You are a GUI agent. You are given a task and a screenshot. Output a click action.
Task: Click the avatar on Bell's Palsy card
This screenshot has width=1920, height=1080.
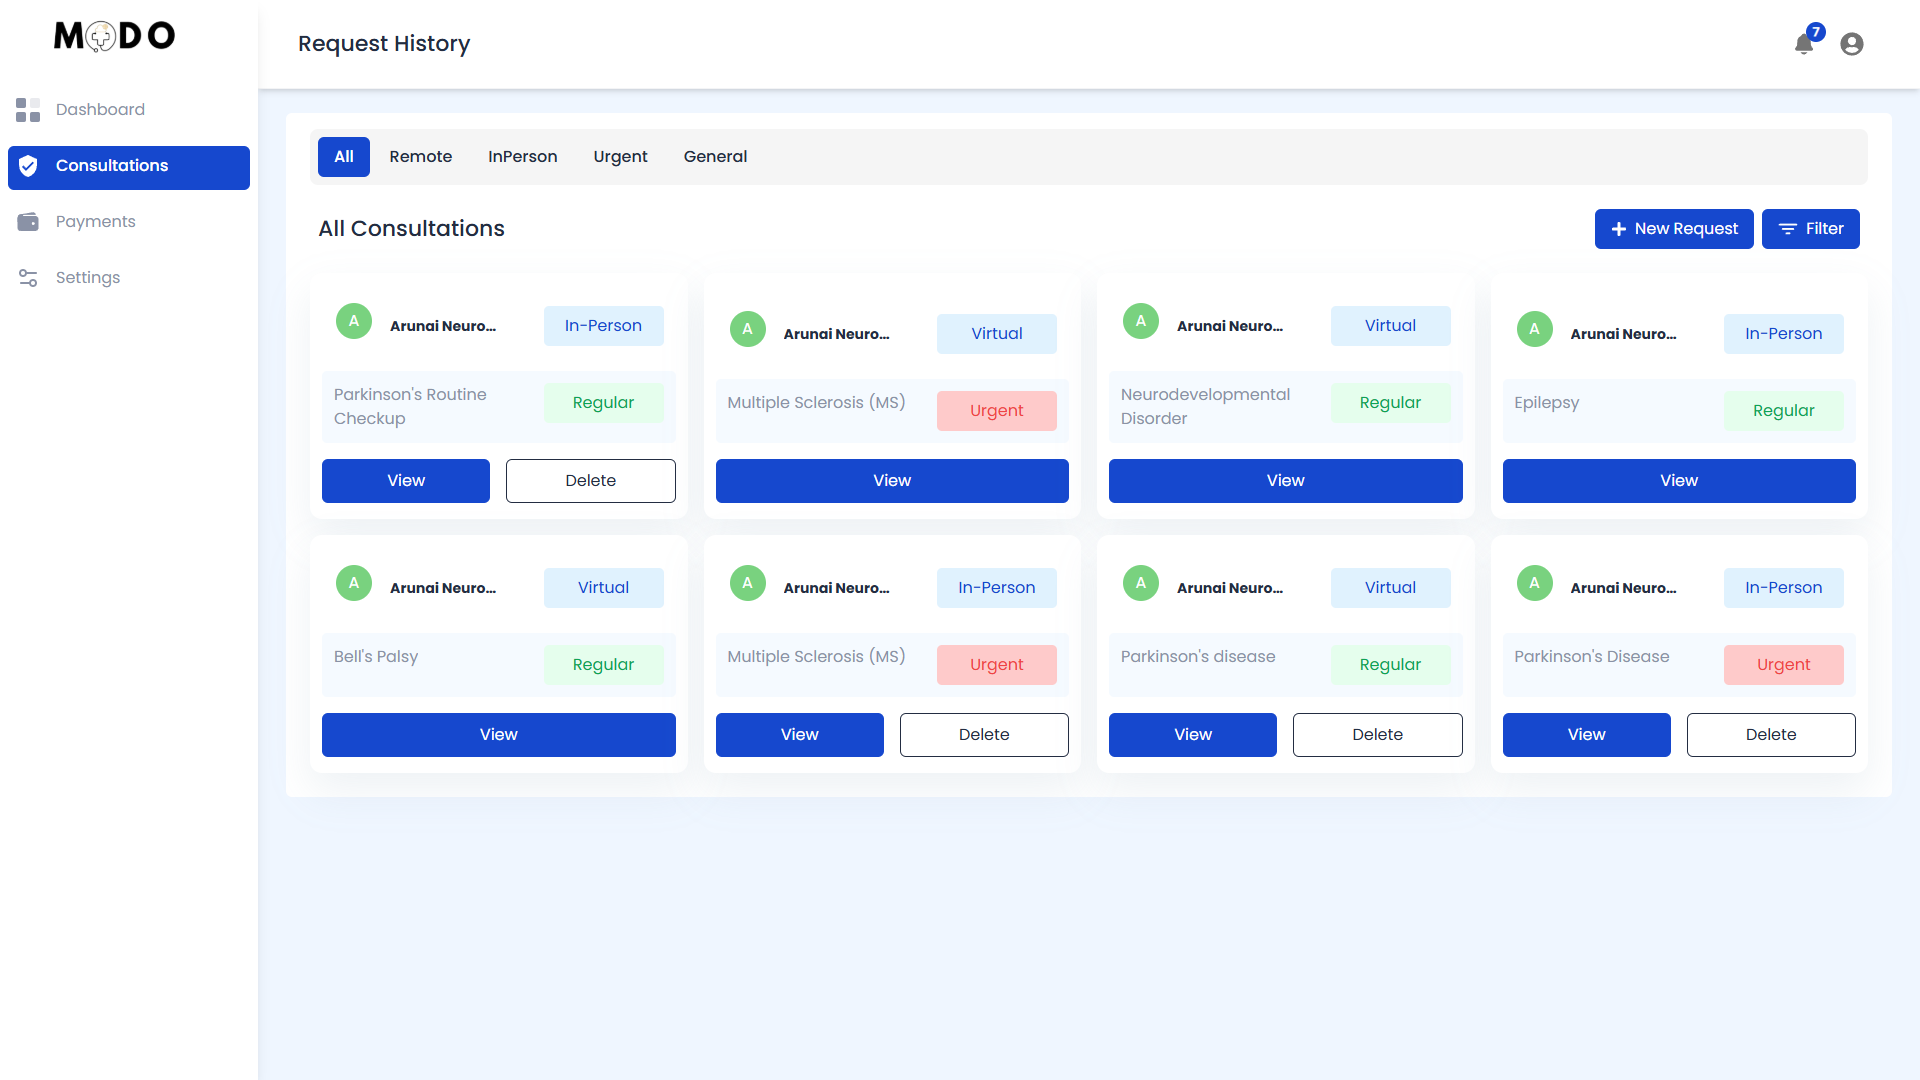pyautogui.click(x=353, y=583)
